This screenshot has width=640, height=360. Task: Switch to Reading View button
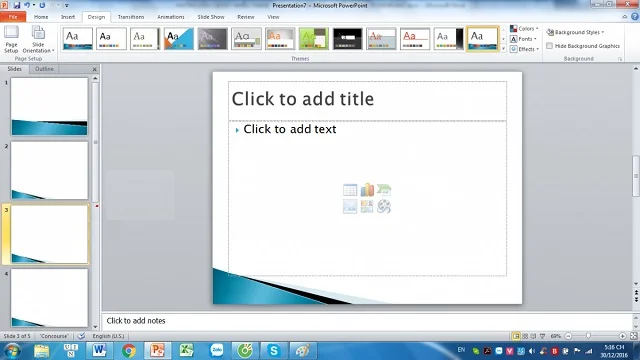(533, 336)
